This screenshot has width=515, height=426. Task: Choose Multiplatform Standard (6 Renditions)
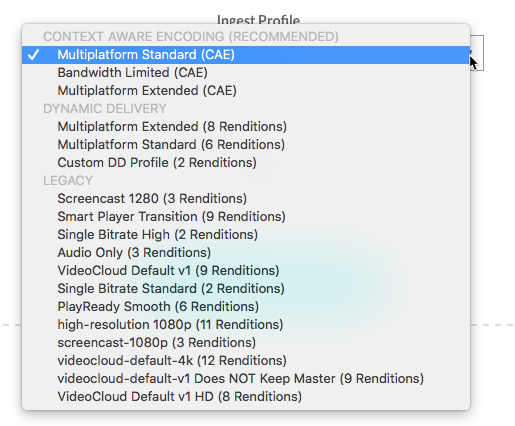246,145
